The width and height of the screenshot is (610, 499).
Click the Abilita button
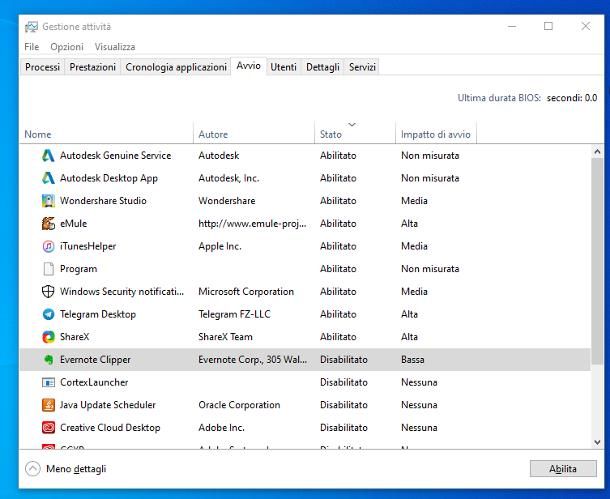coord(563,469)
